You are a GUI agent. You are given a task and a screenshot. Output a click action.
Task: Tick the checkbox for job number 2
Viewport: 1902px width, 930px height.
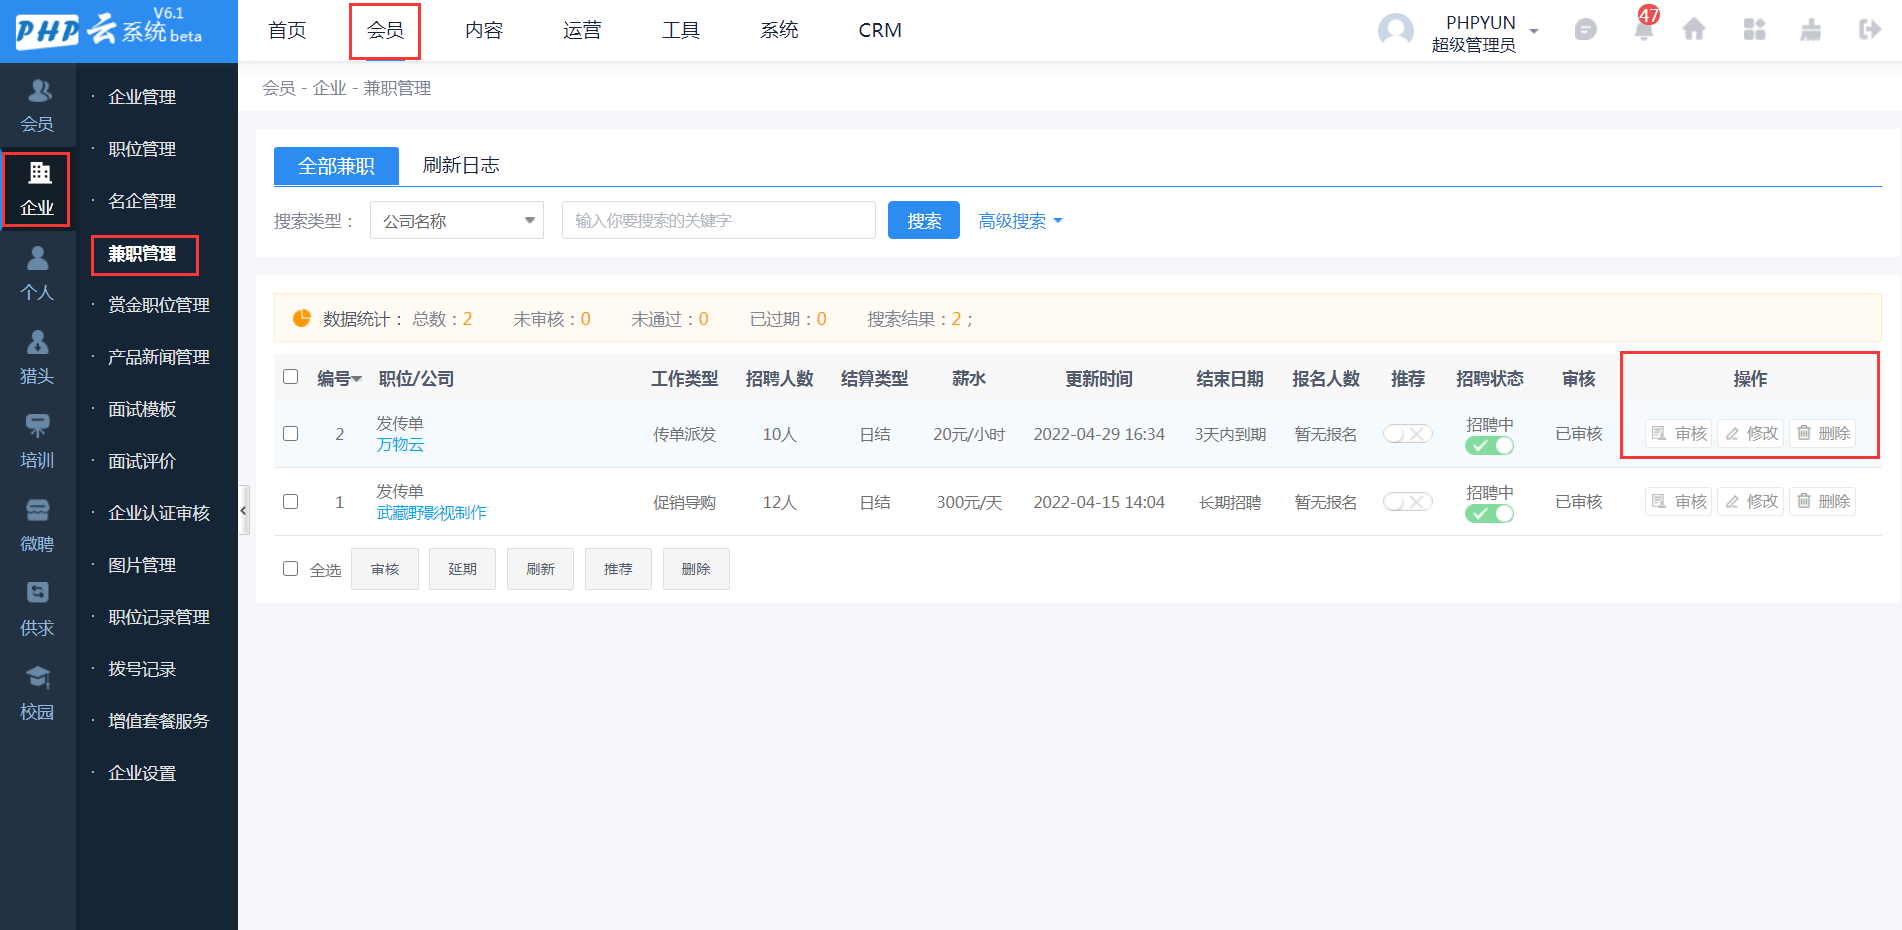pos(291,433)
